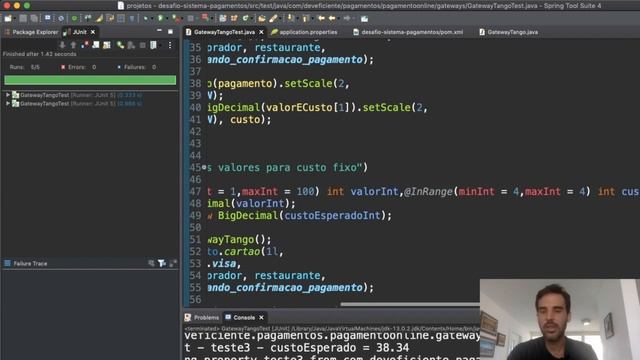Click line number 47 in gutter
This screenshot has height=360, width=640.
coord(195,191)
